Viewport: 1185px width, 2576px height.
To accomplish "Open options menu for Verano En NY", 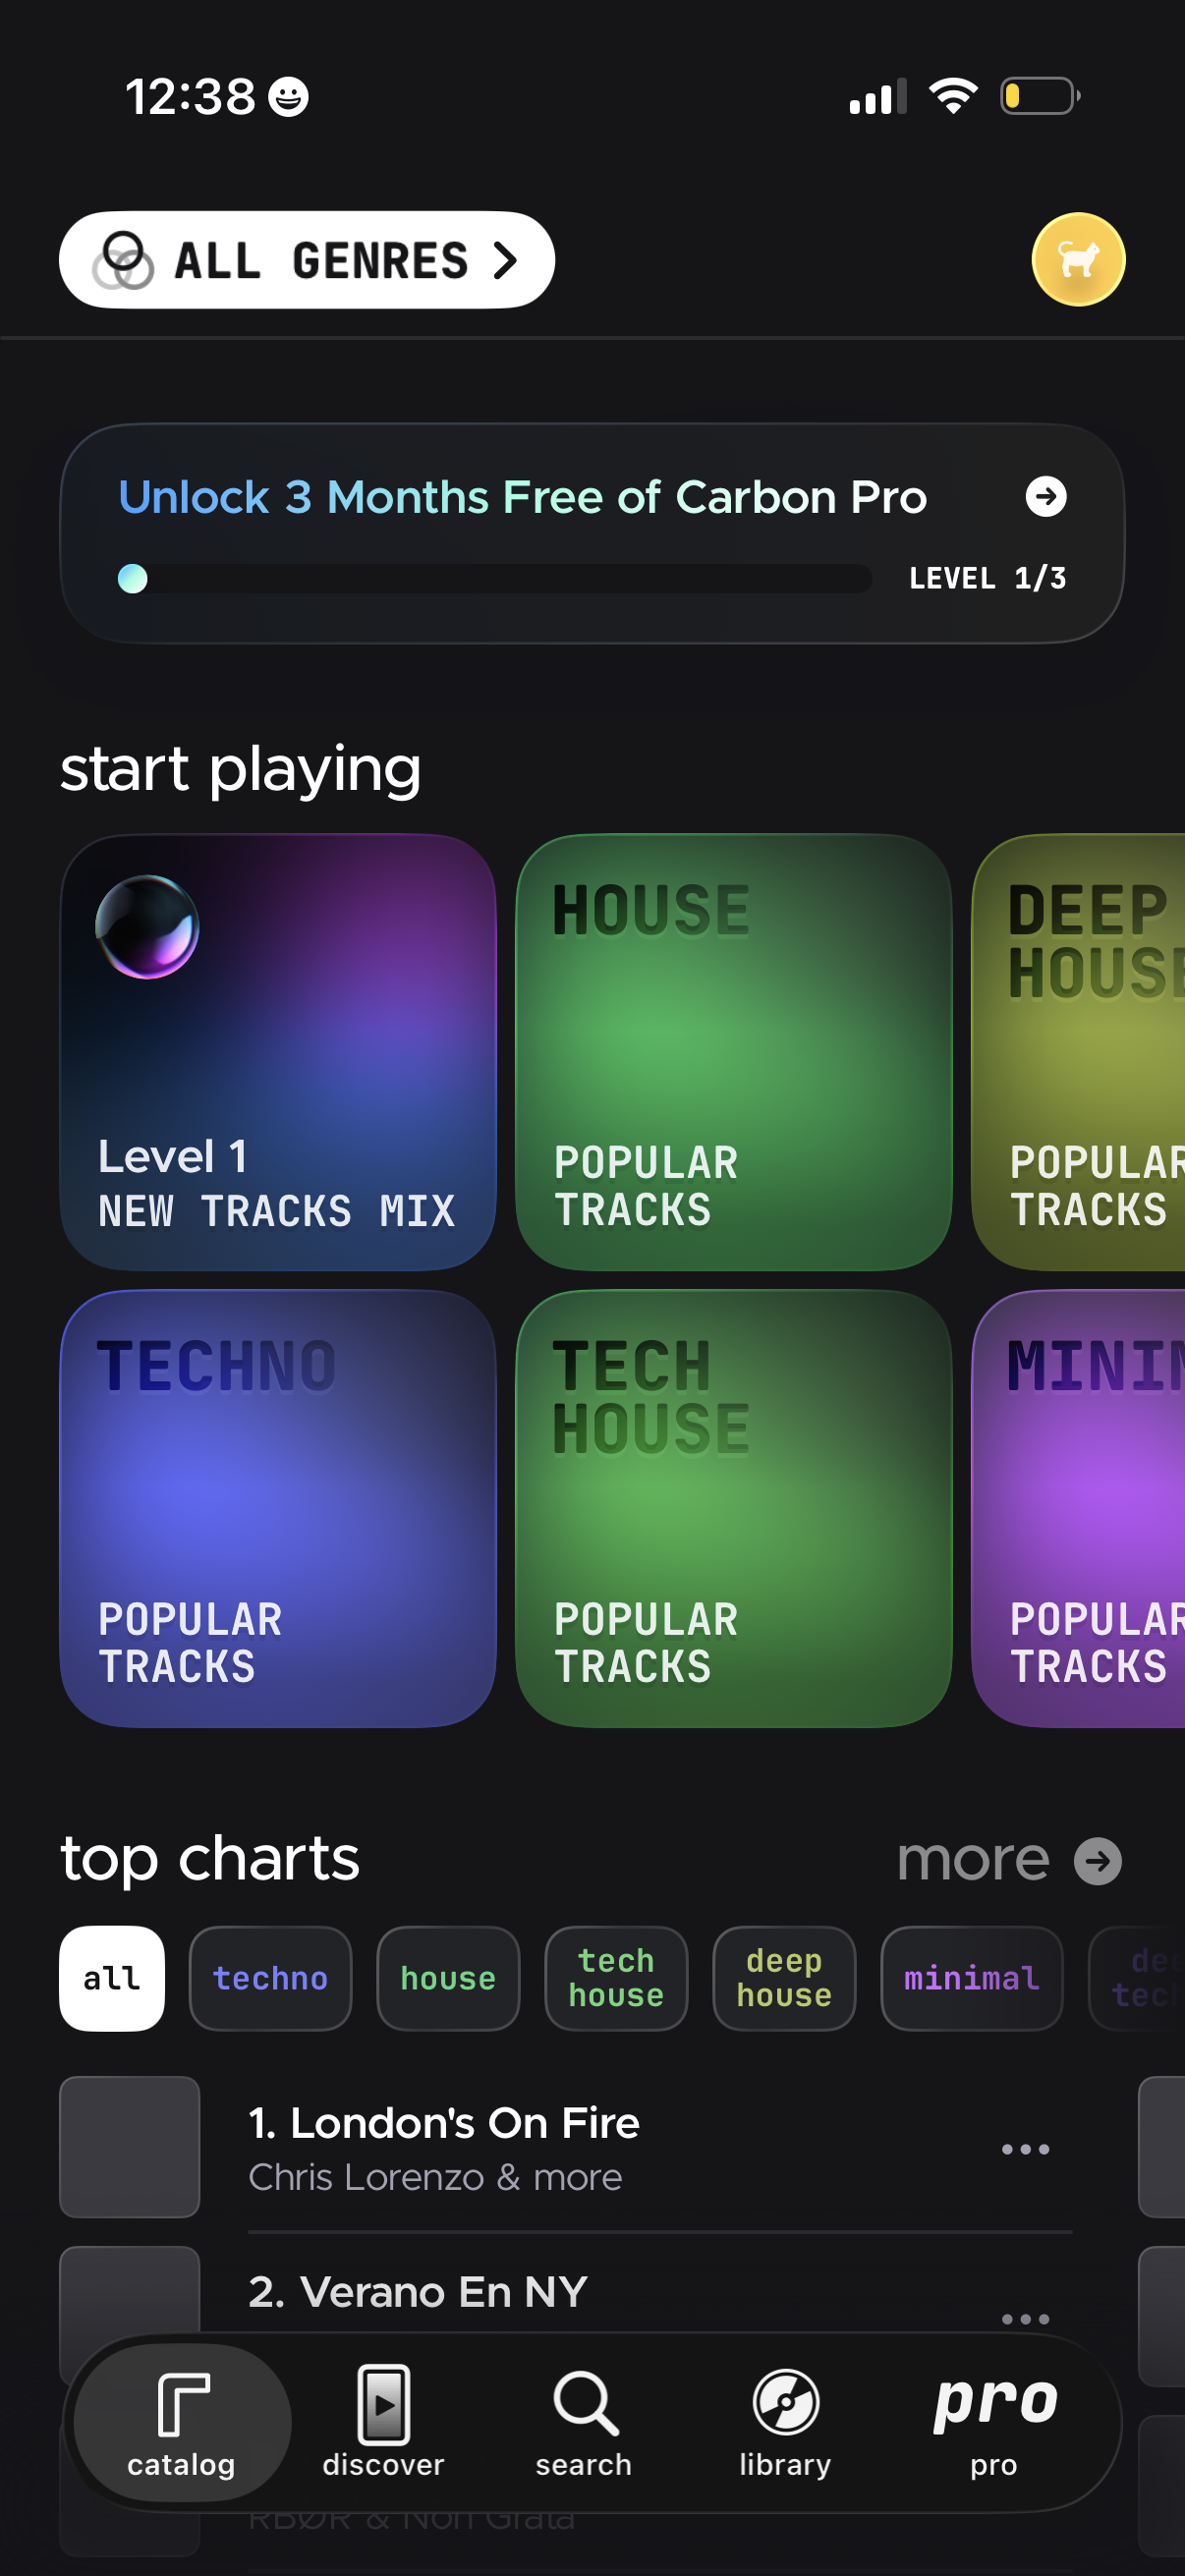I will pos(1024,2318).
